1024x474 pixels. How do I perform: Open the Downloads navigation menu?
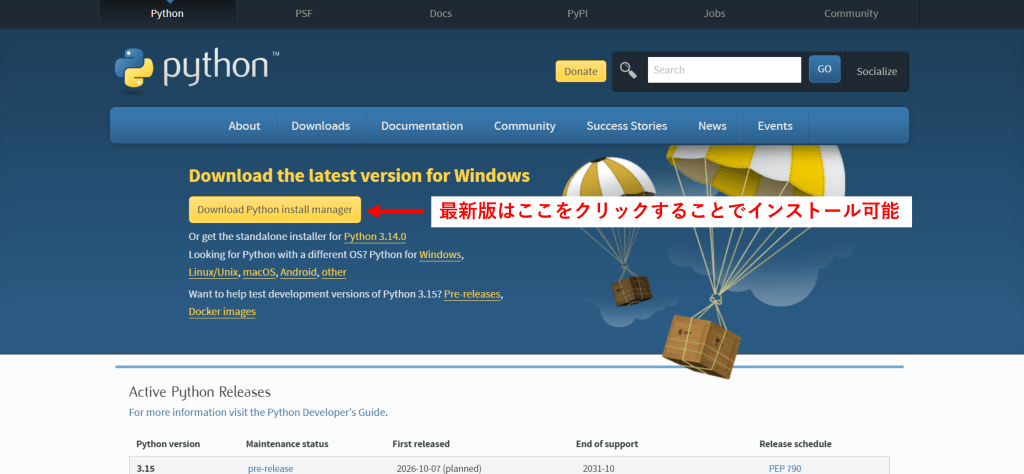[321, 126]
